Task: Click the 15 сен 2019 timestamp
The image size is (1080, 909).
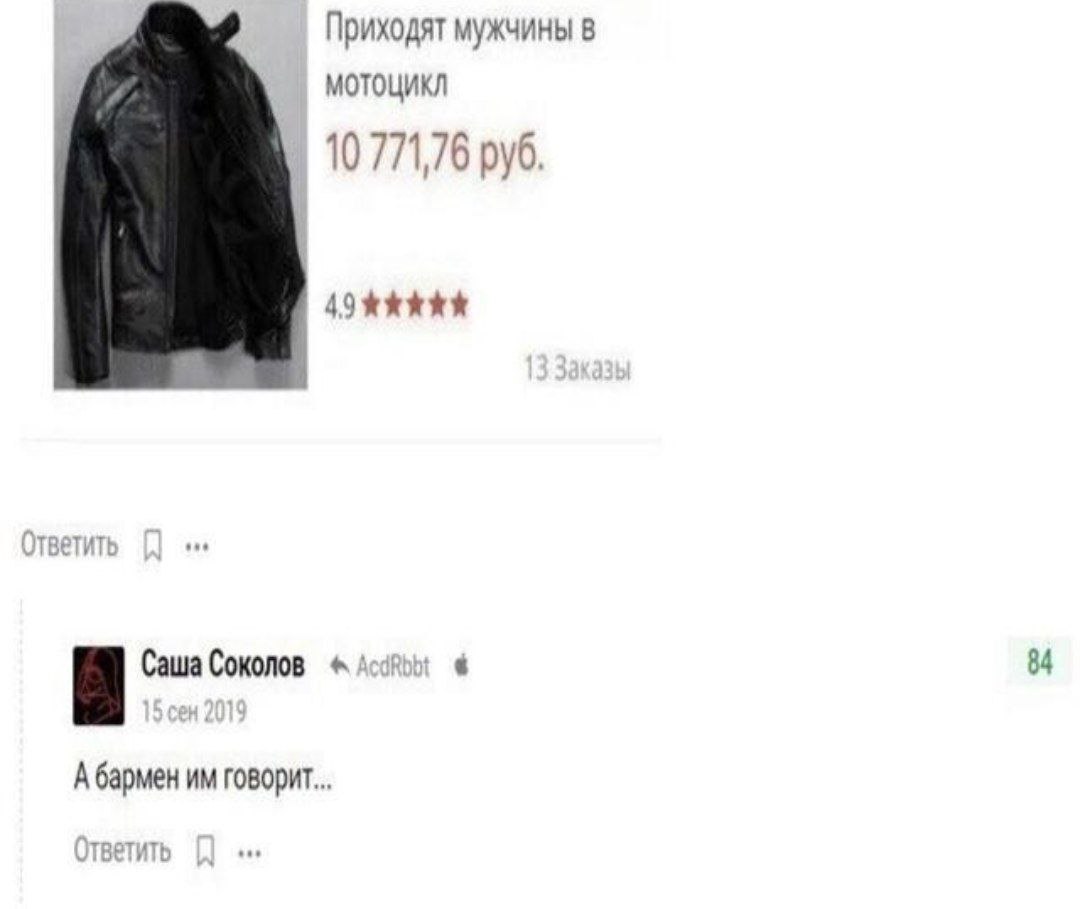Action: [194, 711]
